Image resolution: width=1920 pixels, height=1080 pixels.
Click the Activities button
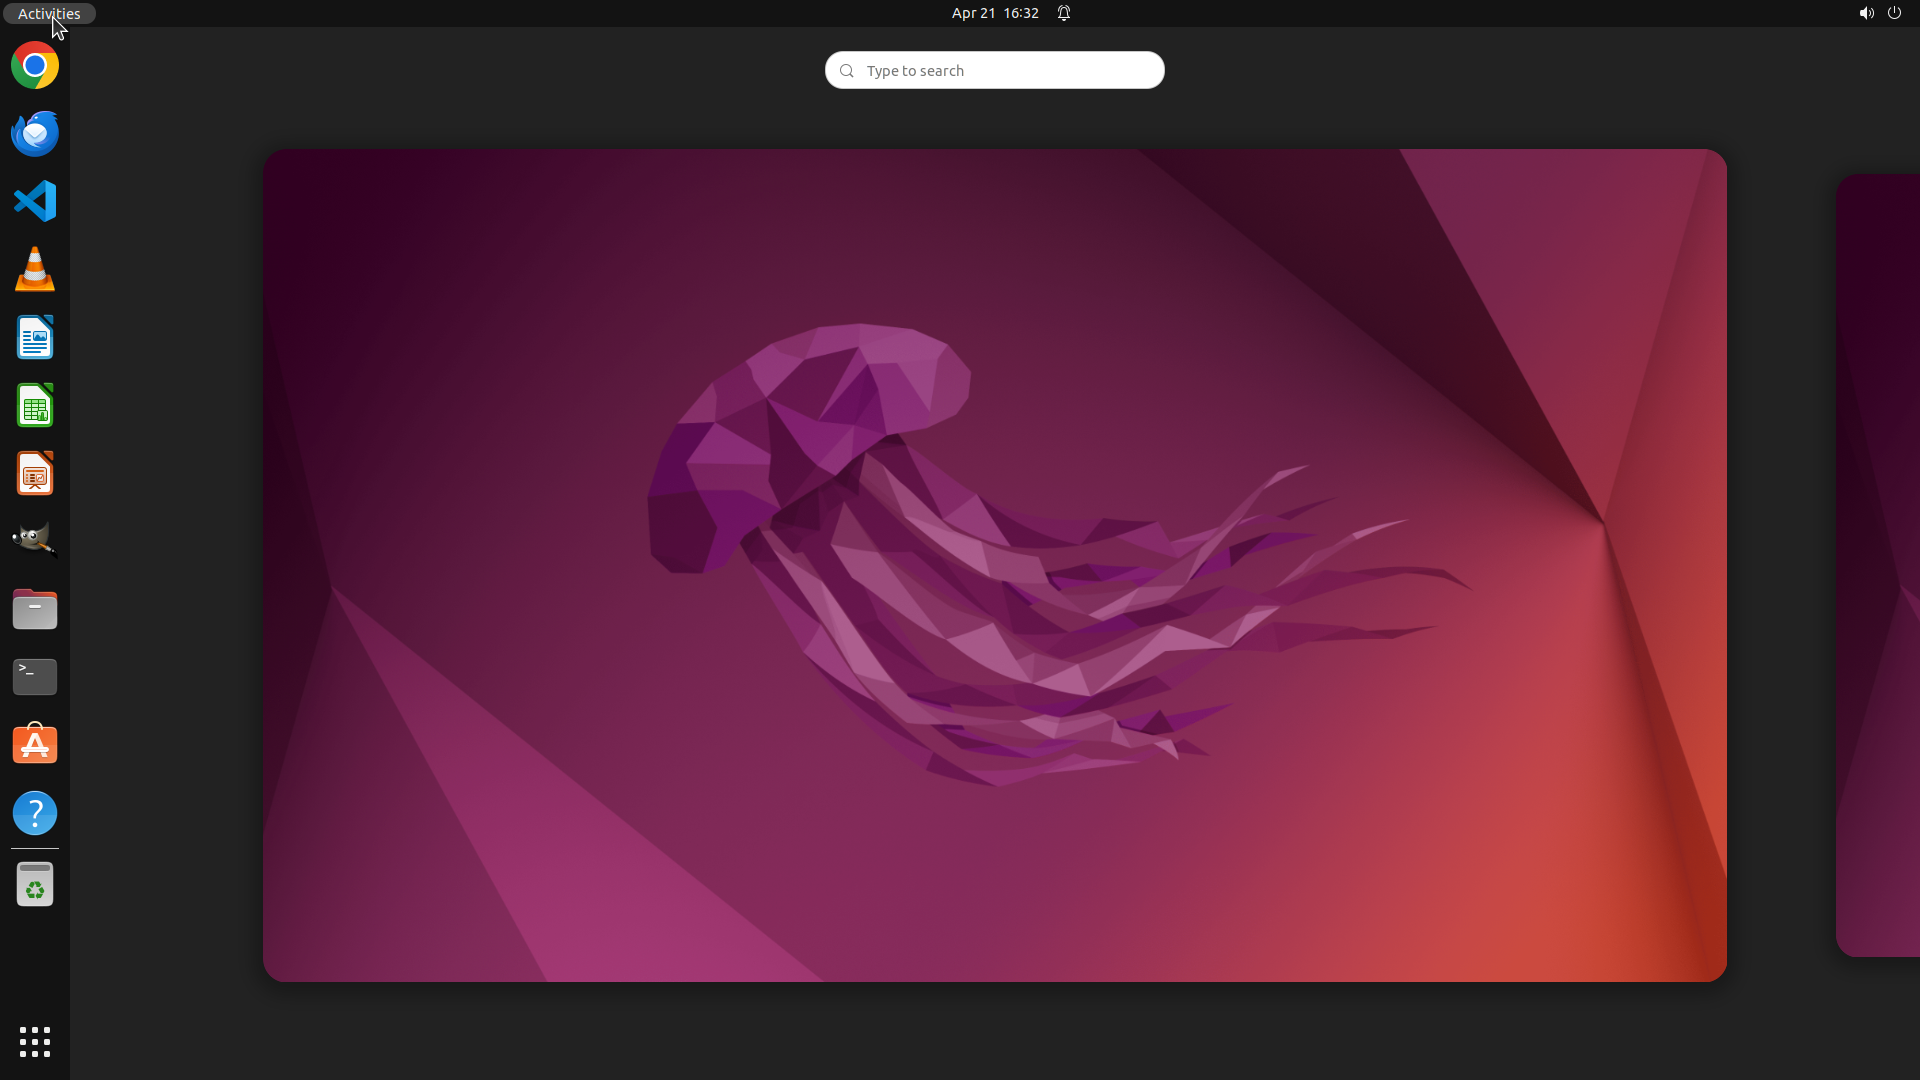[49, 13]
